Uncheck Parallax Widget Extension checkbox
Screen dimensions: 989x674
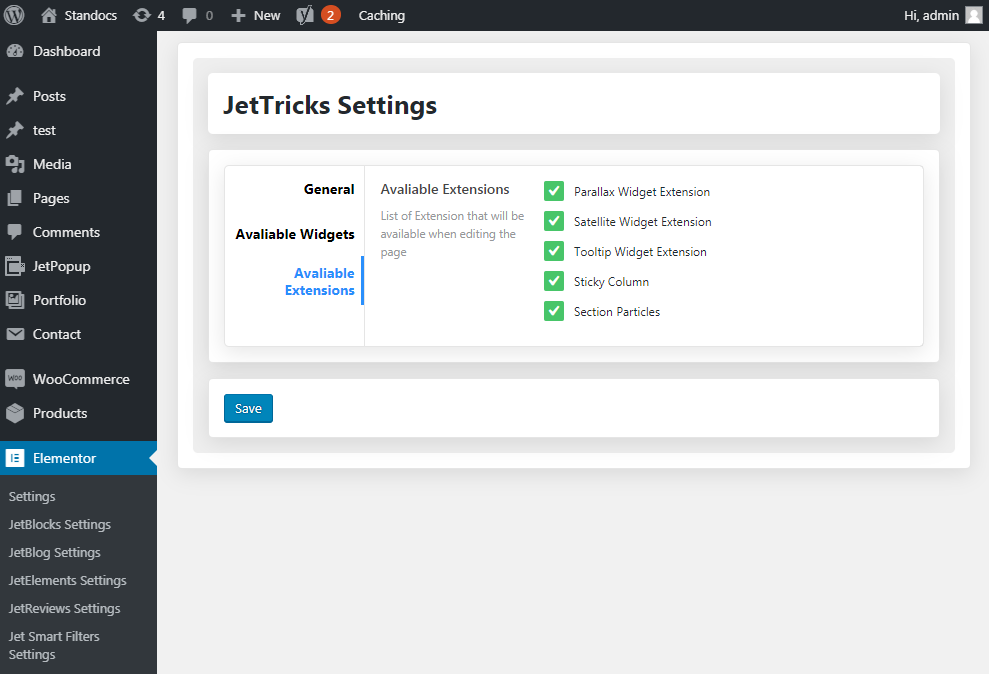[x=554, y=191]
